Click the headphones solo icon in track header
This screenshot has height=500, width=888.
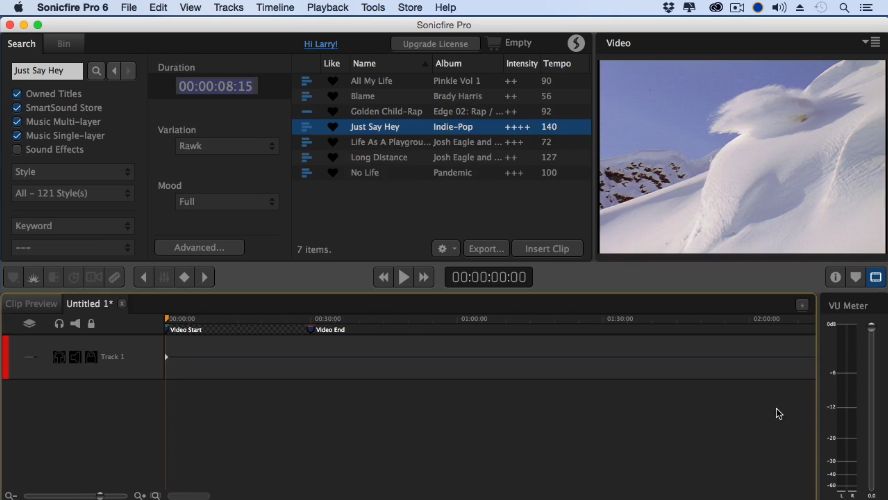pyautogui.click(x=59, y=324)
